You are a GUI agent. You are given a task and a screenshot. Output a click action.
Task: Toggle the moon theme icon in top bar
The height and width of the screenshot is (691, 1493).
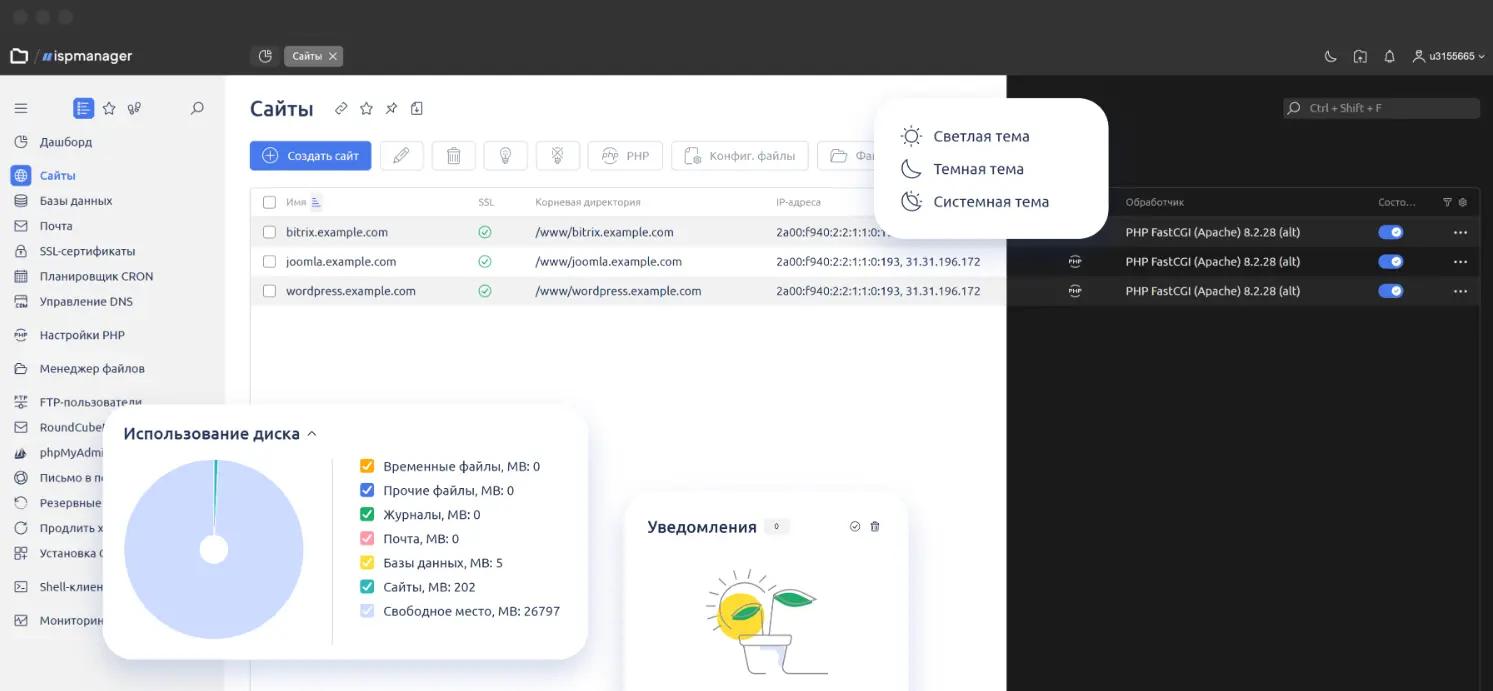coord(1330,57)
